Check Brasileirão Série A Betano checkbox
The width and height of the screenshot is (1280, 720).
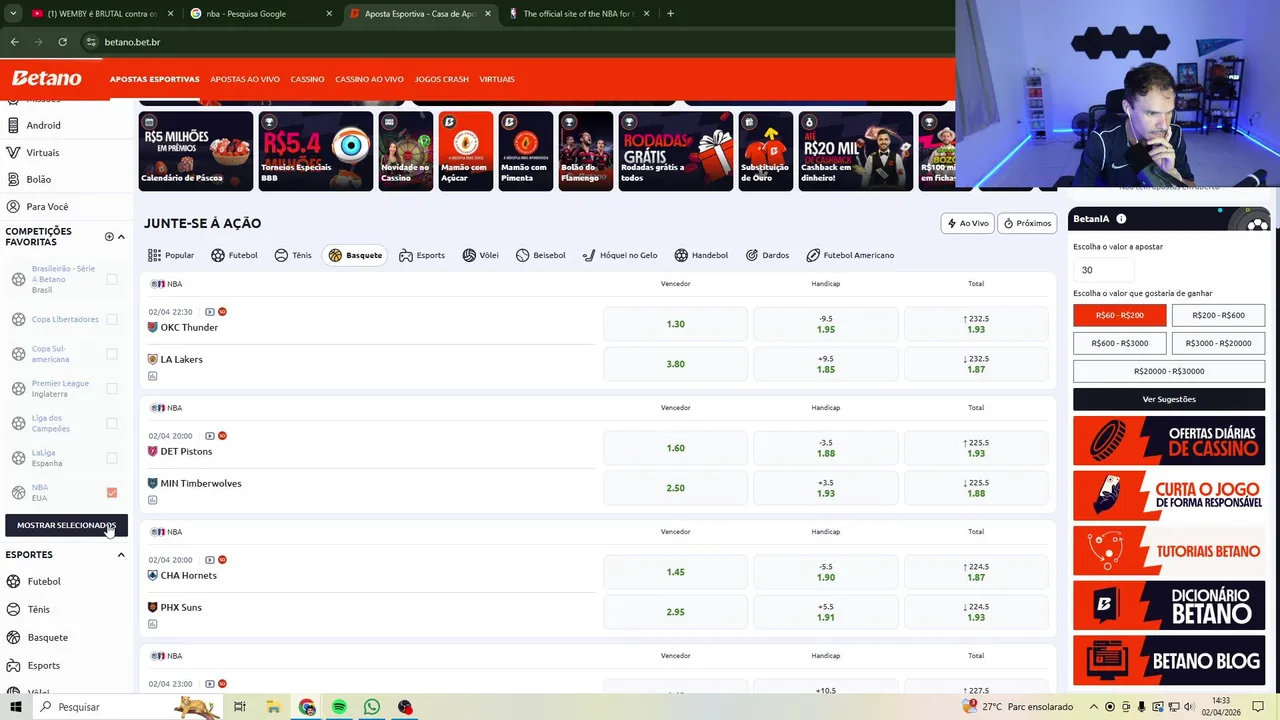[112, 279]
